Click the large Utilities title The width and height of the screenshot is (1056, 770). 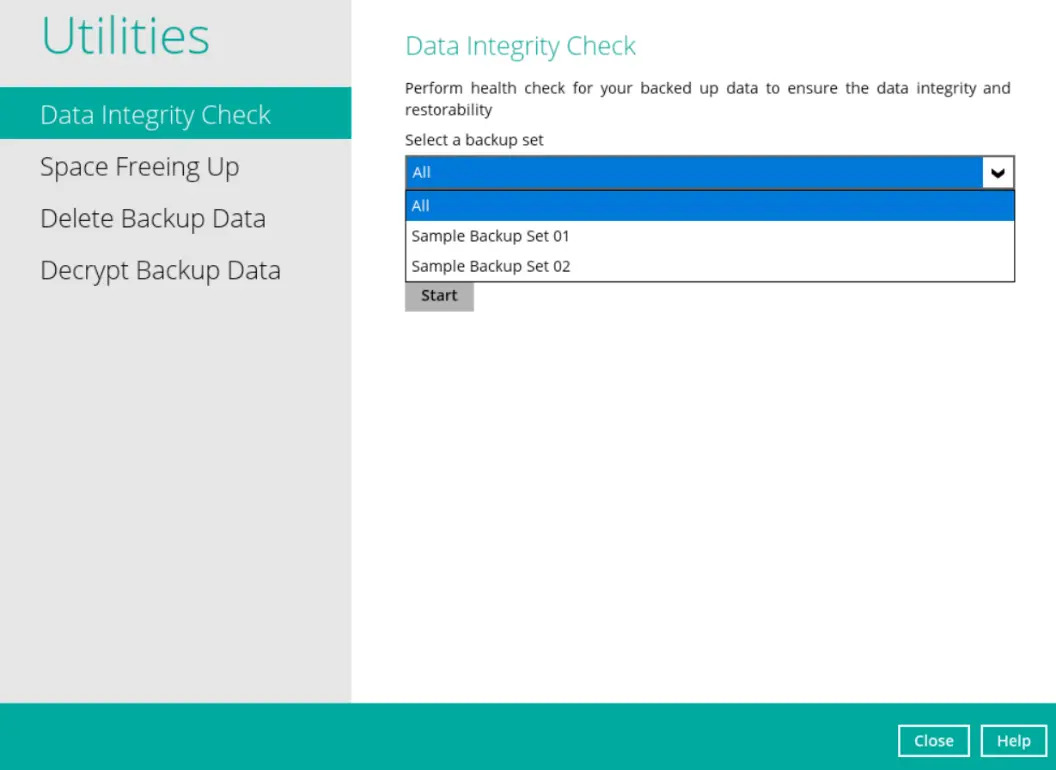click(126, 37)
